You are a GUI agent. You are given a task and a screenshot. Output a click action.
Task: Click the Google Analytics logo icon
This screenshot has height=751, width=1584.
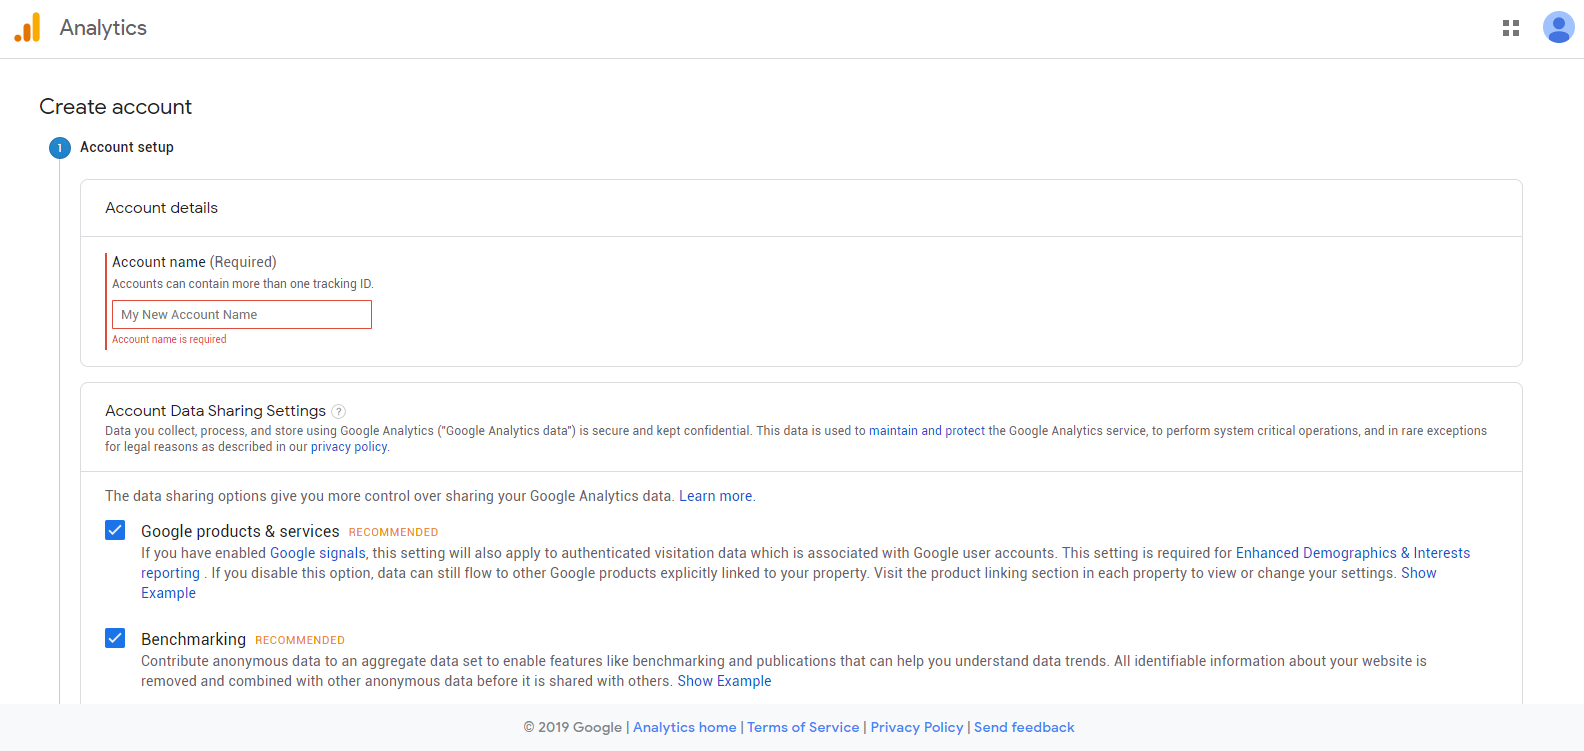(28, 27)
